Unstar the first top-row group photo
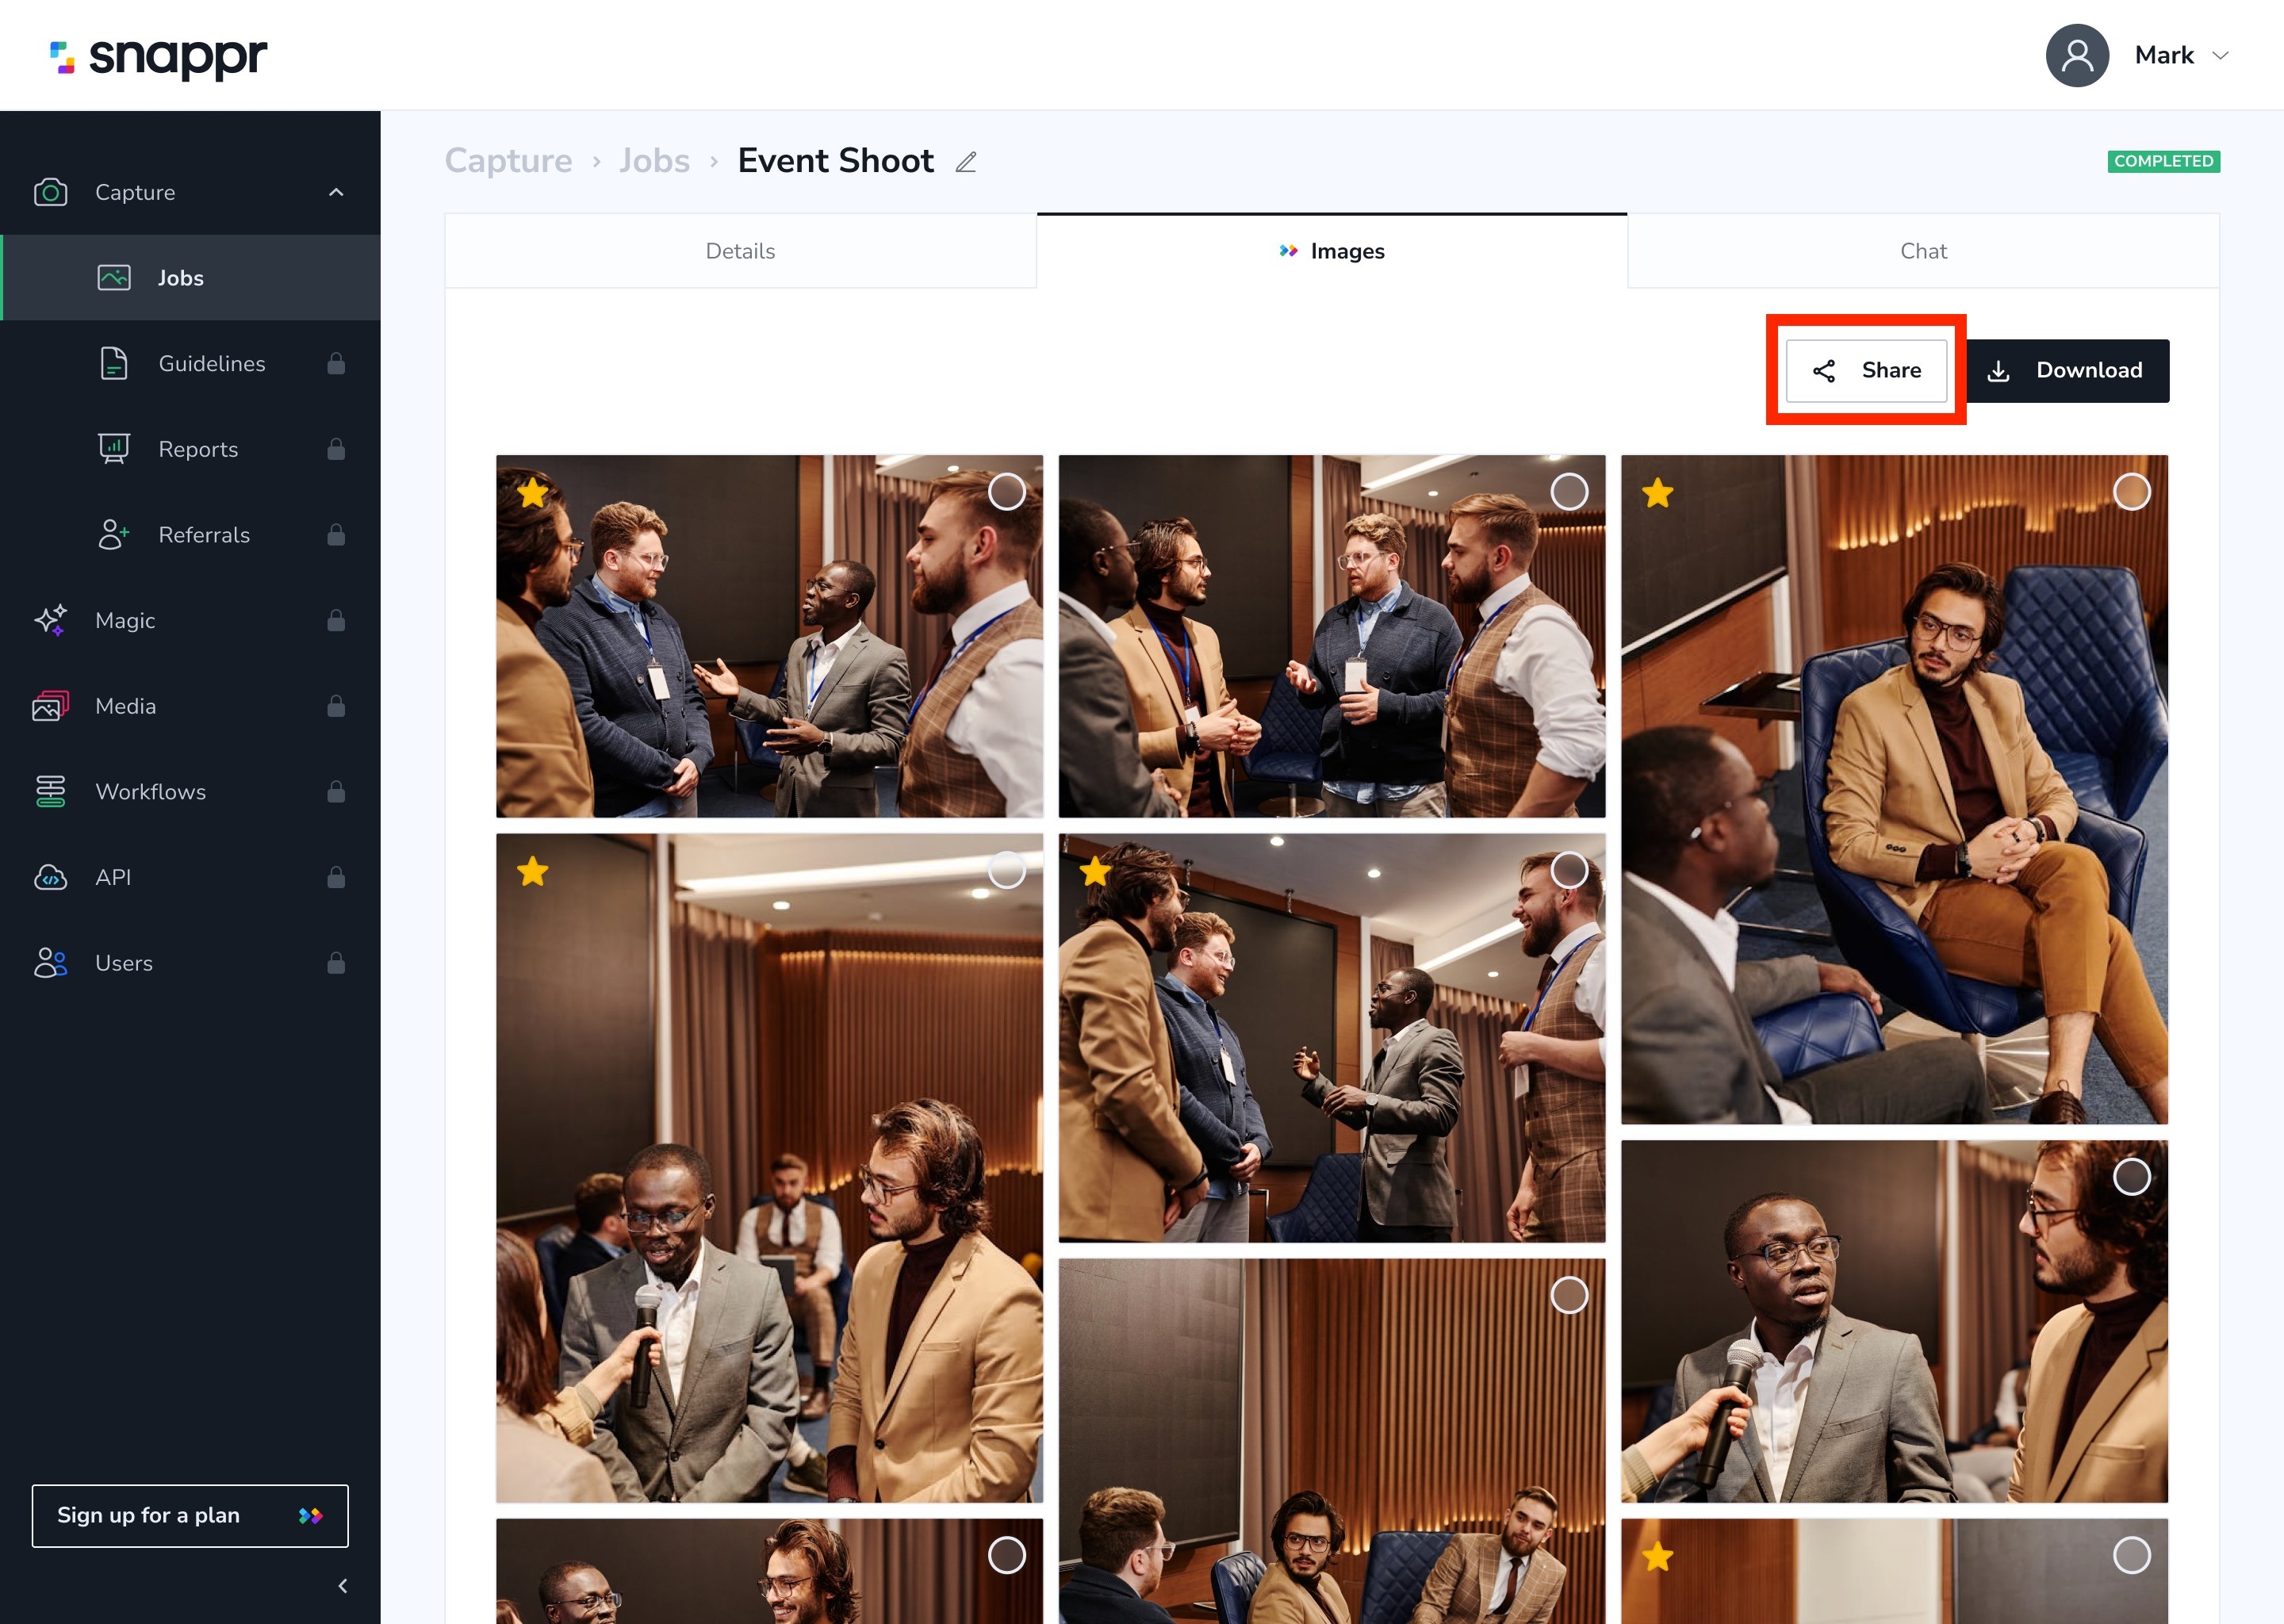 (533, 492)
